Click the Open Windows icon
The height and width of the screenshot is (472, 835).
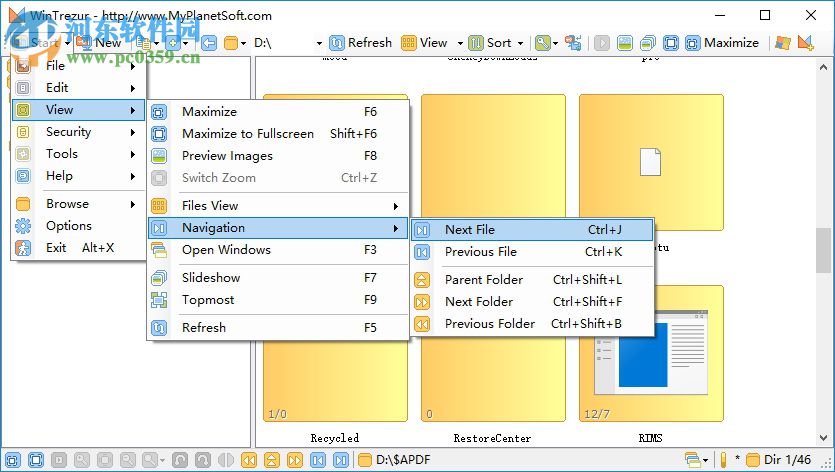(158, 250)
